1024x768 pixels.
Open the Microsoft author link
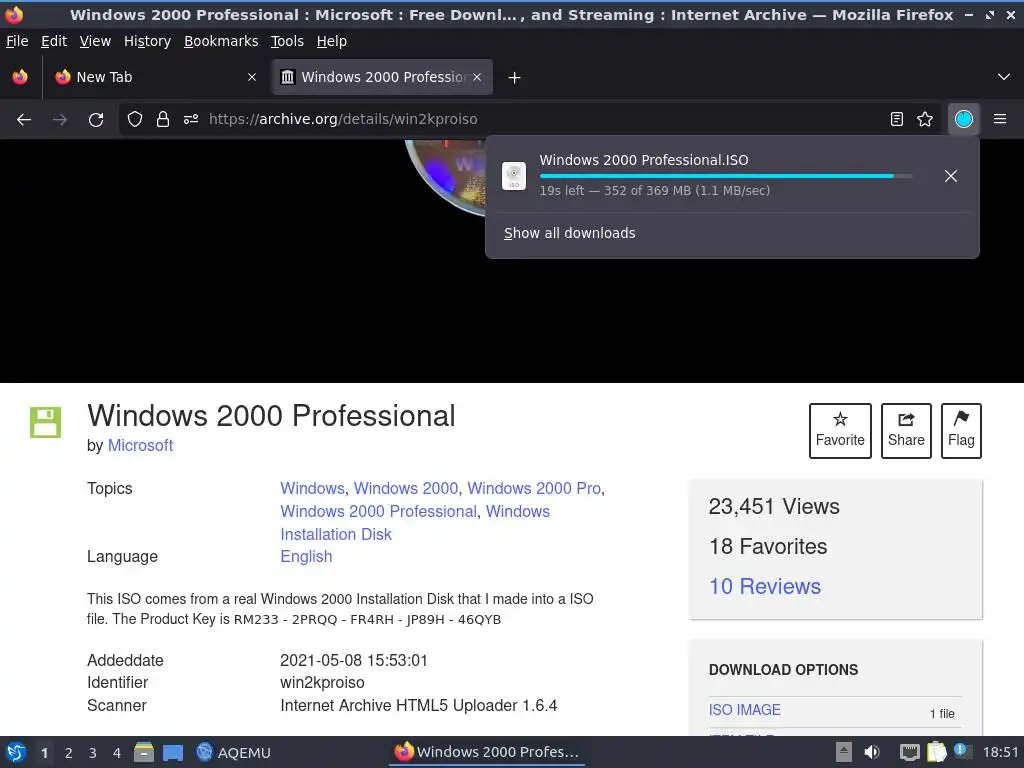tap(140, 445)
